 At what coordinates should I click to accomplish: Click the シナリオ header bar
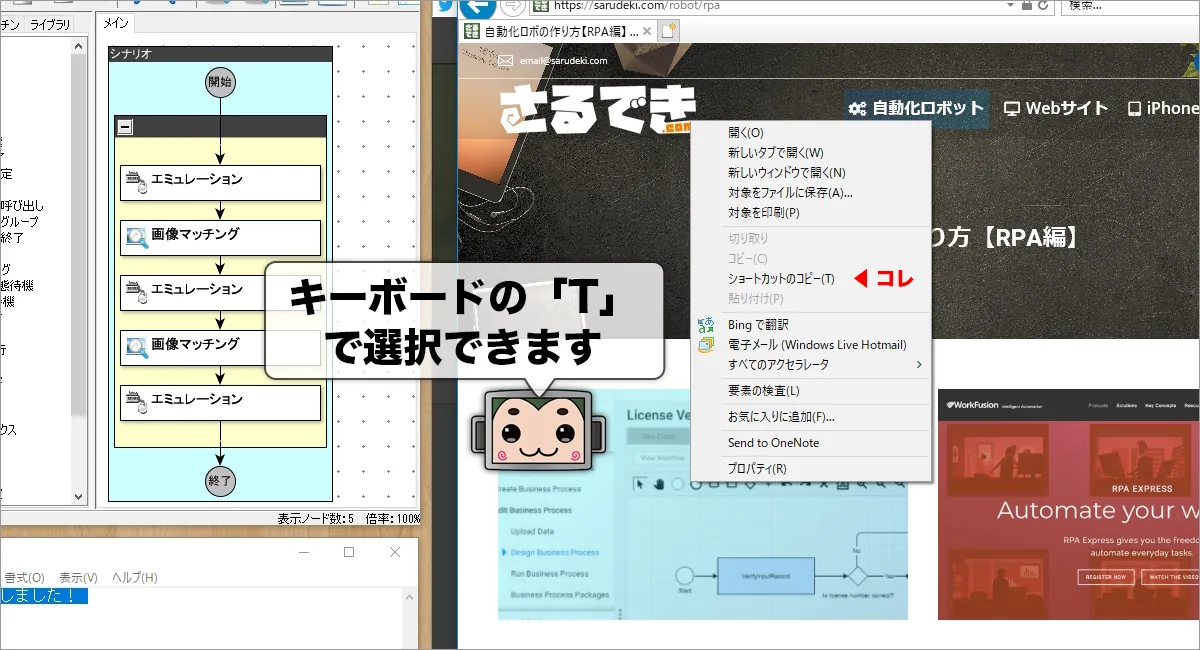[220, 54]
